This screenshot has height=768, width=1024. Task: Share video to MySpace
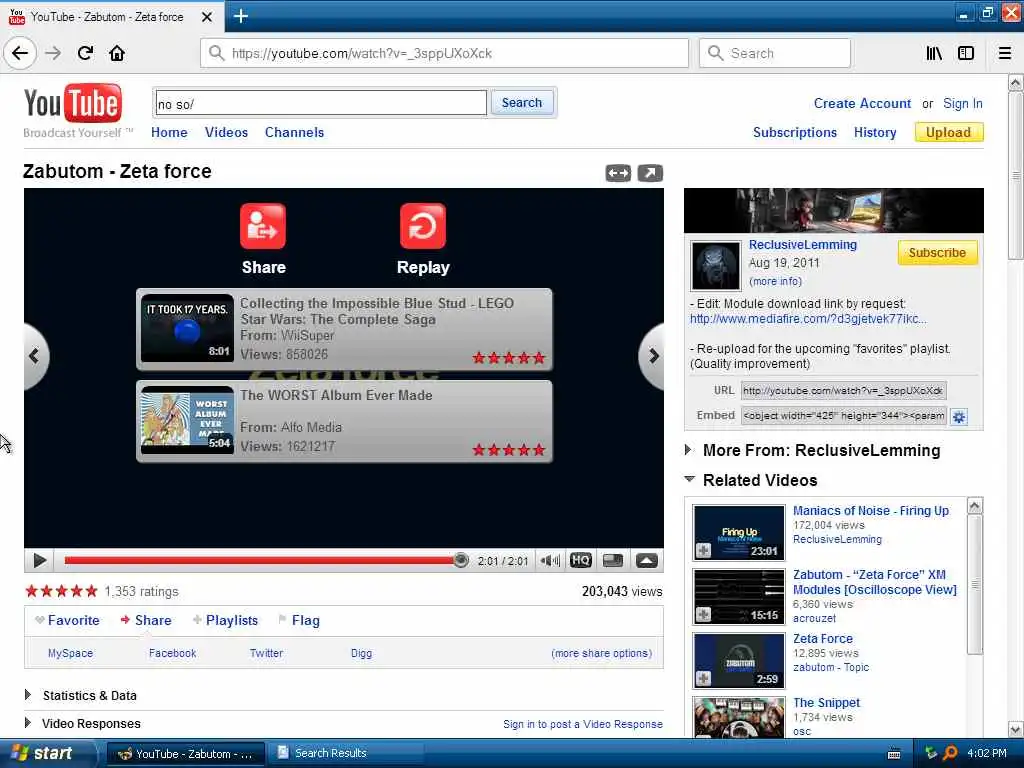pos(71,653)
